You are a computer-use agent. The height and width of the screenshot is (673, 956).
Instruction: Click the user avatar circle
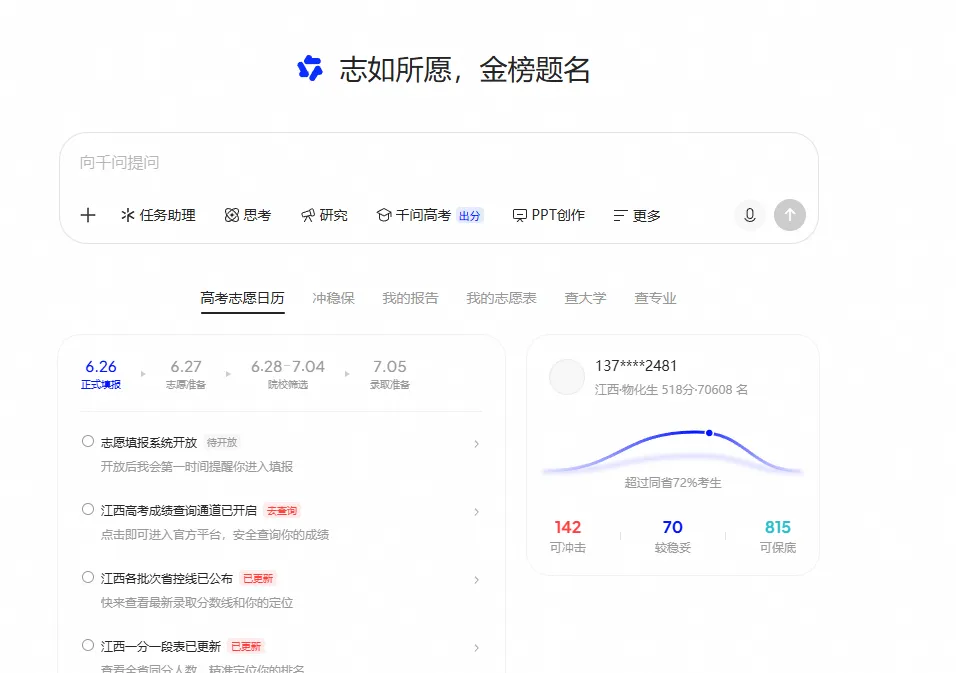click(567, 377)
